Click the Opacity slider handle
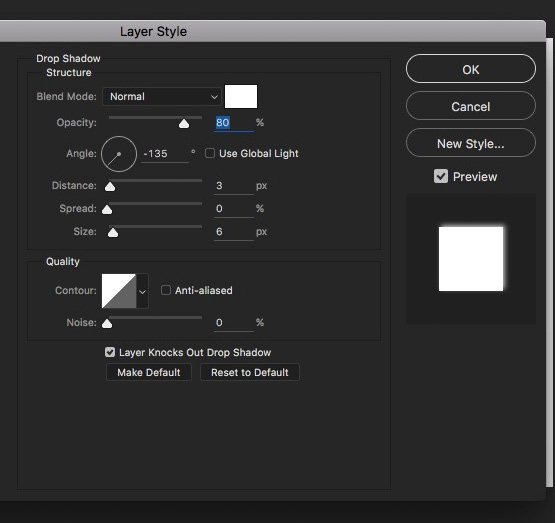Viewport: 555px width, 523px height. coord(184,123)
